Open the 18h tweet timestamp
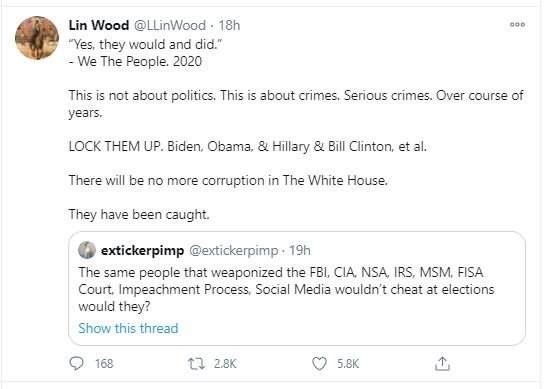Viewport: 548px width, 389px height. (229, 25)
